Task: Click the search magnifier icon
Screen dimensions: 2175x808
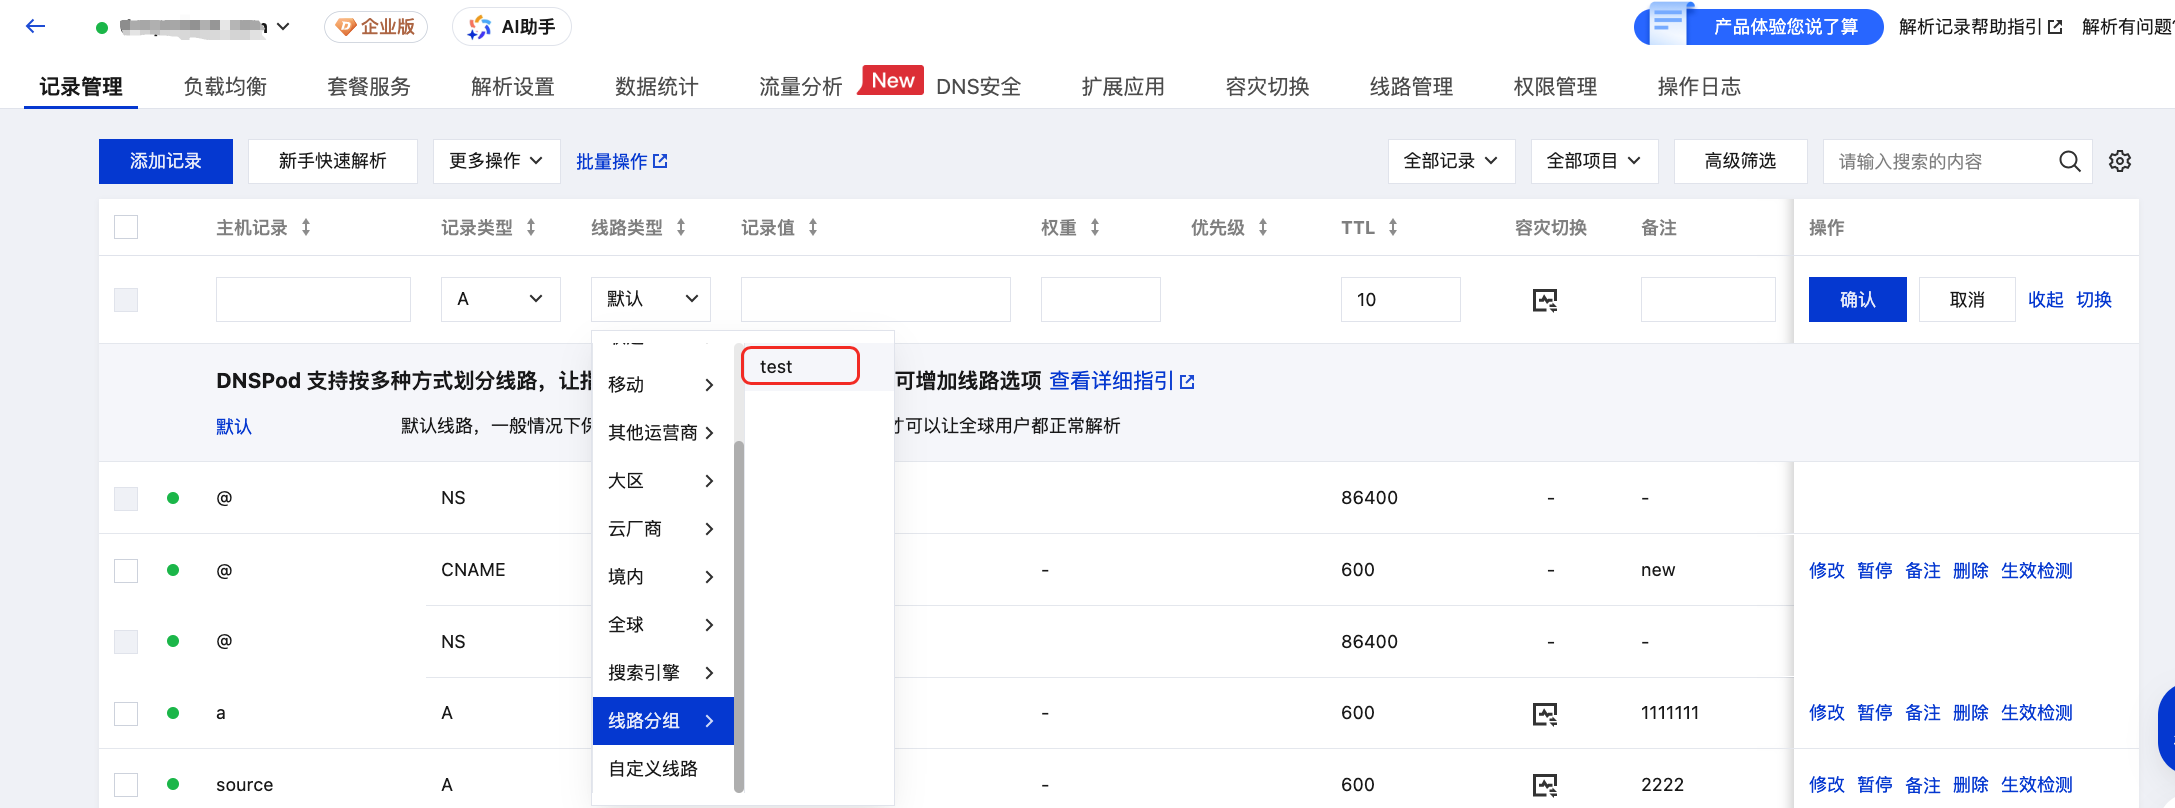Action: pos(2069,161)
